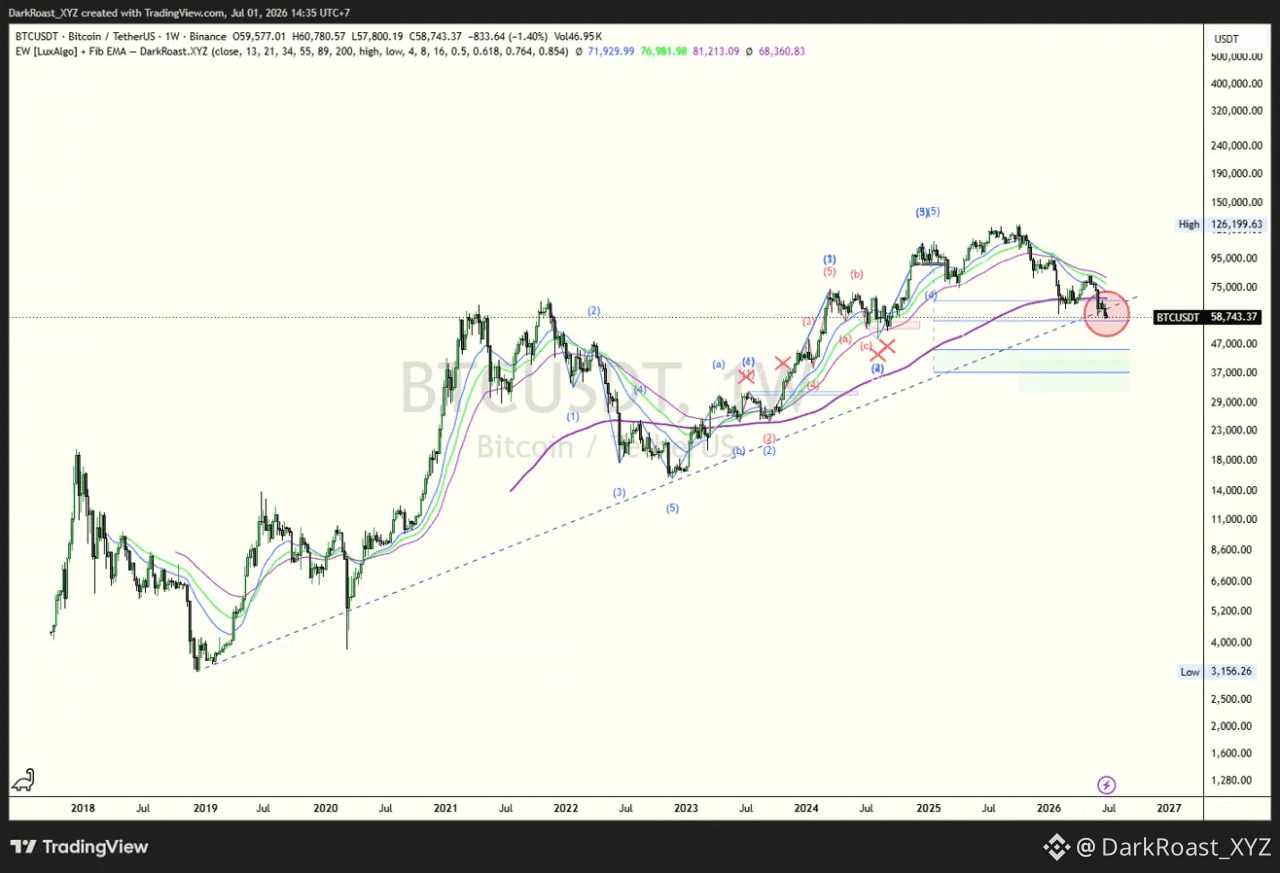The height and width of the screenshot is (873, 1280).
Task: Click the EMA value 68,360.83
Action: pyautogui.click(x=783, y=50)
